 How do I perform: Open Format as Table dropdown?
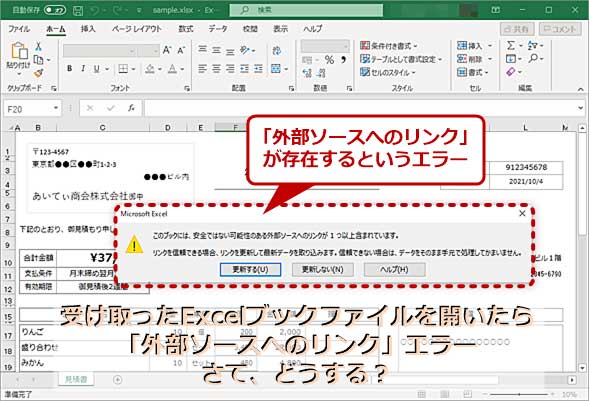401,59
